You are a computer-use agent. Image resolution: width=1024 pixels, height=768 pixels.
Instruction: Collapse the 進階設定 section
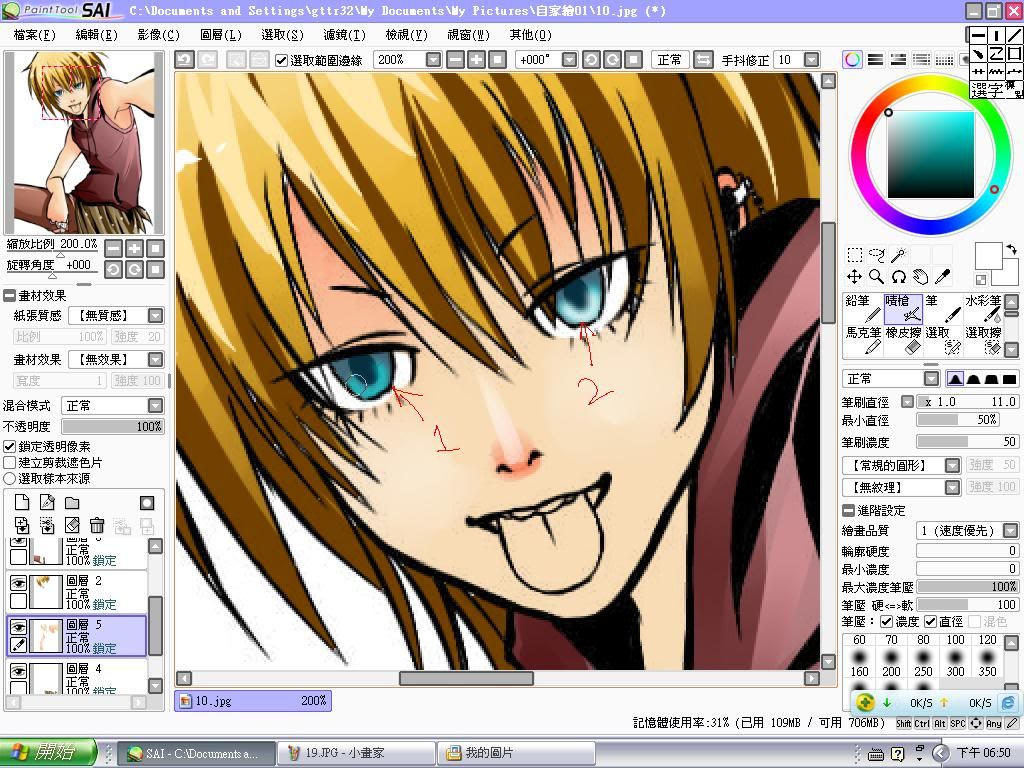(x=848, y=510)
